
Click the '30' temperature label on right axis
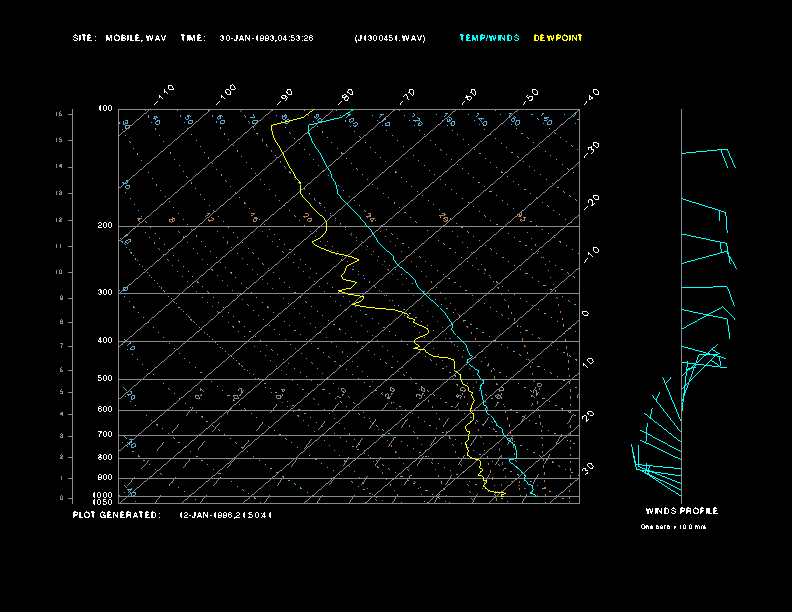pos(588,468)
